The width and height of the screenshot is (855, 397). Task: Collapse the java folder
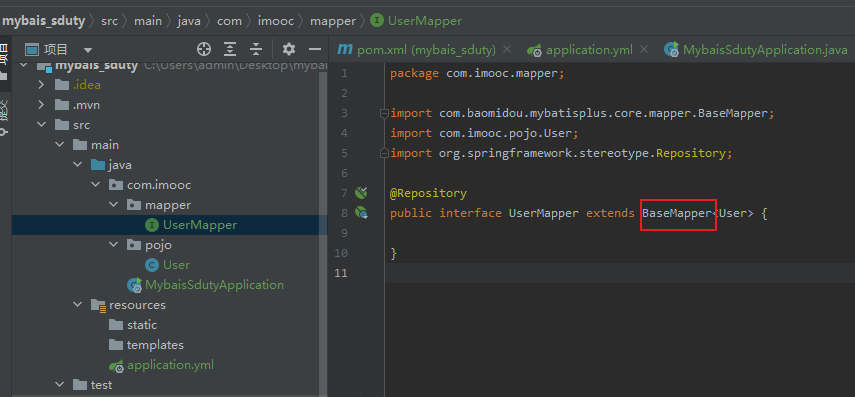point(77,165)
